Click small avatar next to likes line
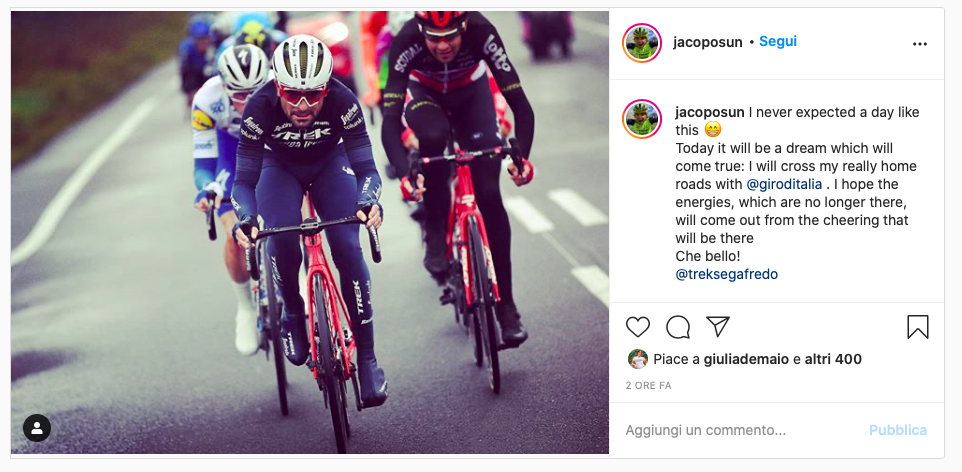This screenshot has height=472, width=962. tap(637, 359)
